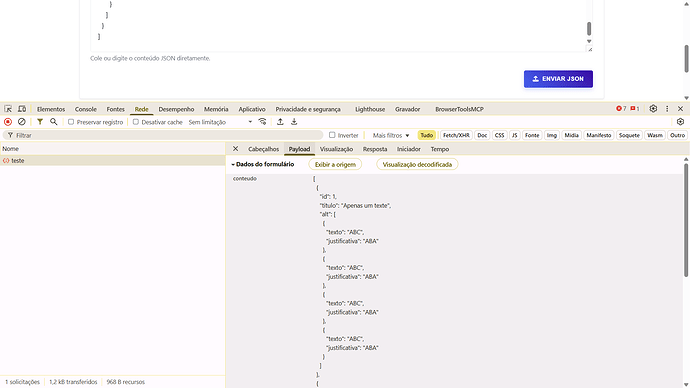This screenshot has height=388, width=690.
Task: Check the Inverter filter checkbox
Action: (x=332, y=135)
